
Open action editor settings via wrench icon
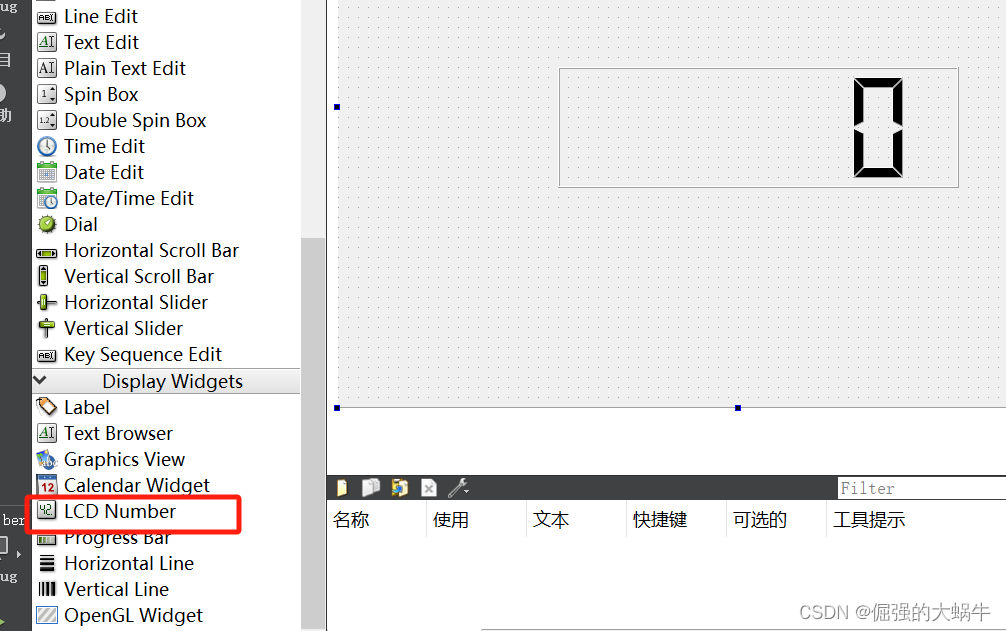pyautogui.click(x=458, y=487)
